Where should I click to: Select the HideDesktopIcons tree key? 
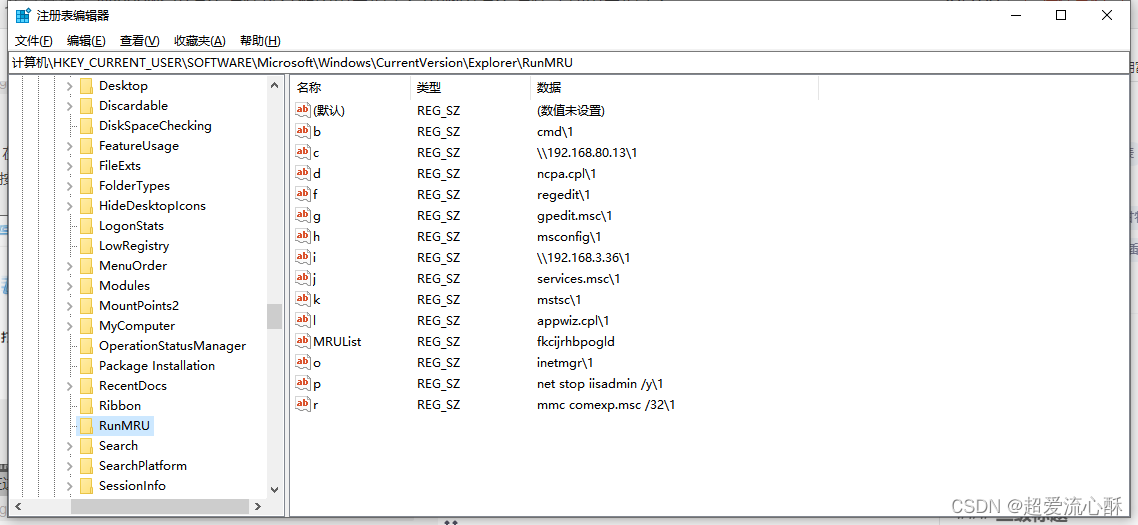click(x=152, y=205)
